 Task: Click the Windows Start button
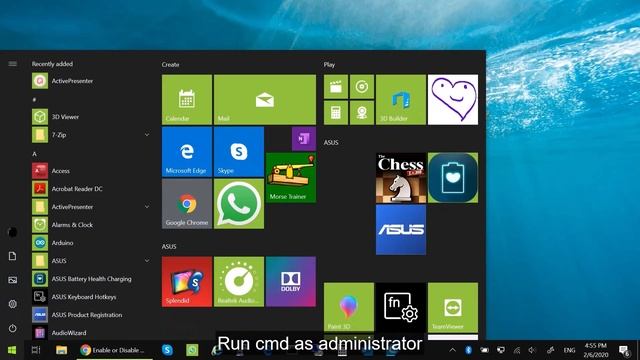pos(12,350)
